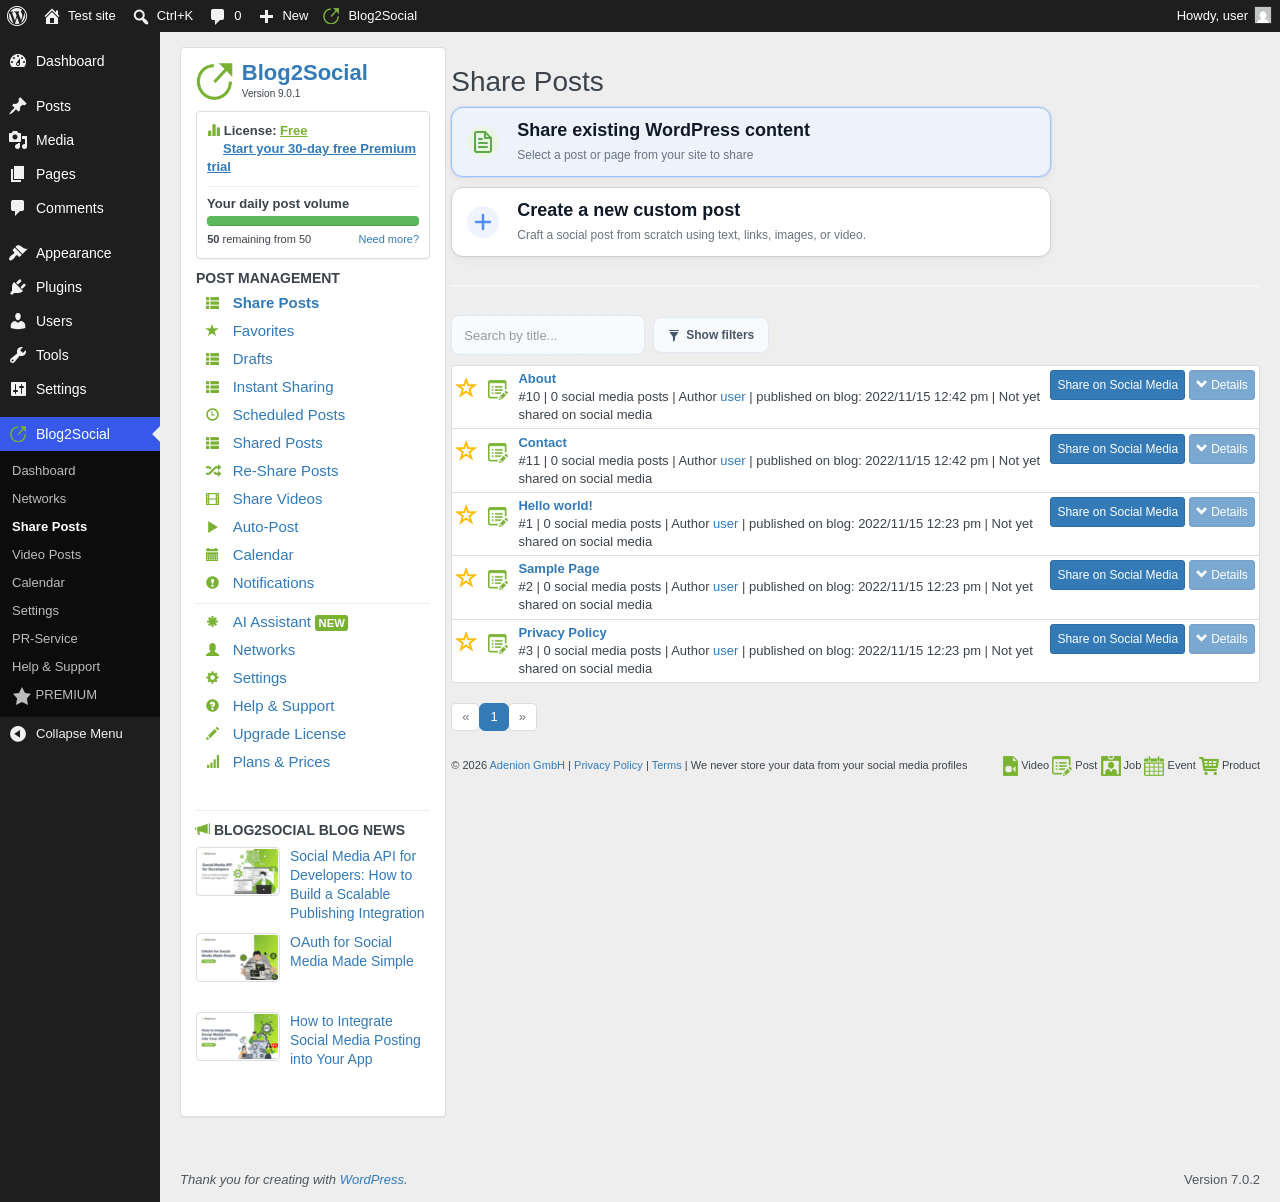Star the Contact post as favorite
Image resolution: width=1280 pixels, height=1202 pixels.
[x=466, y=451]
